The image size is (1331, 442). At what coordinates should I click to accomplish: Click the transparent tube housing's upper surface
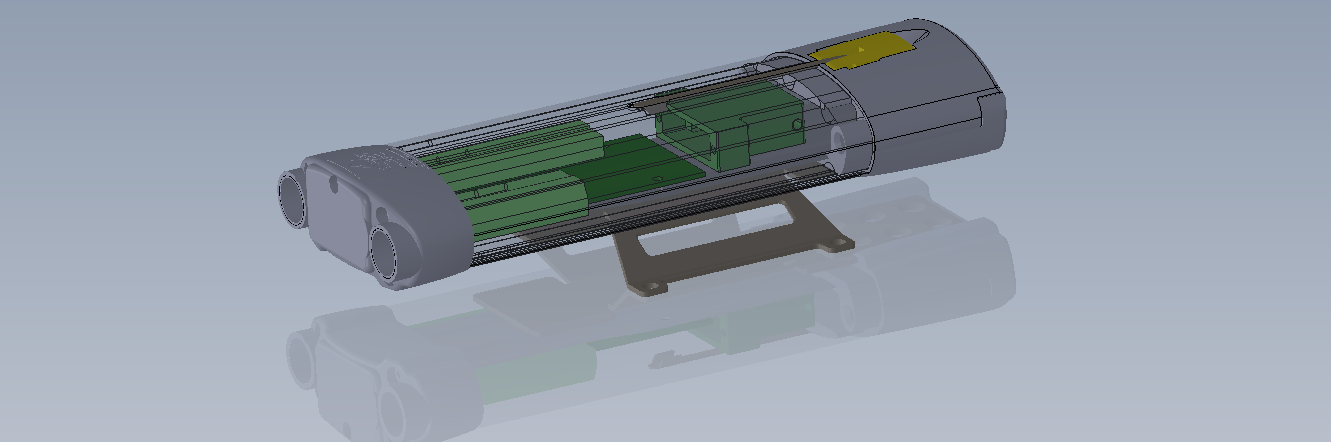point(560,110)
